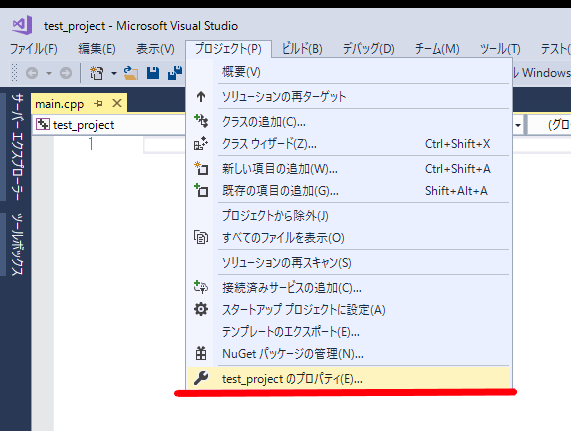Choose テンプレートのエクスポート(E)... menu entry
This screenshot has height=431, width=571.
349,332
